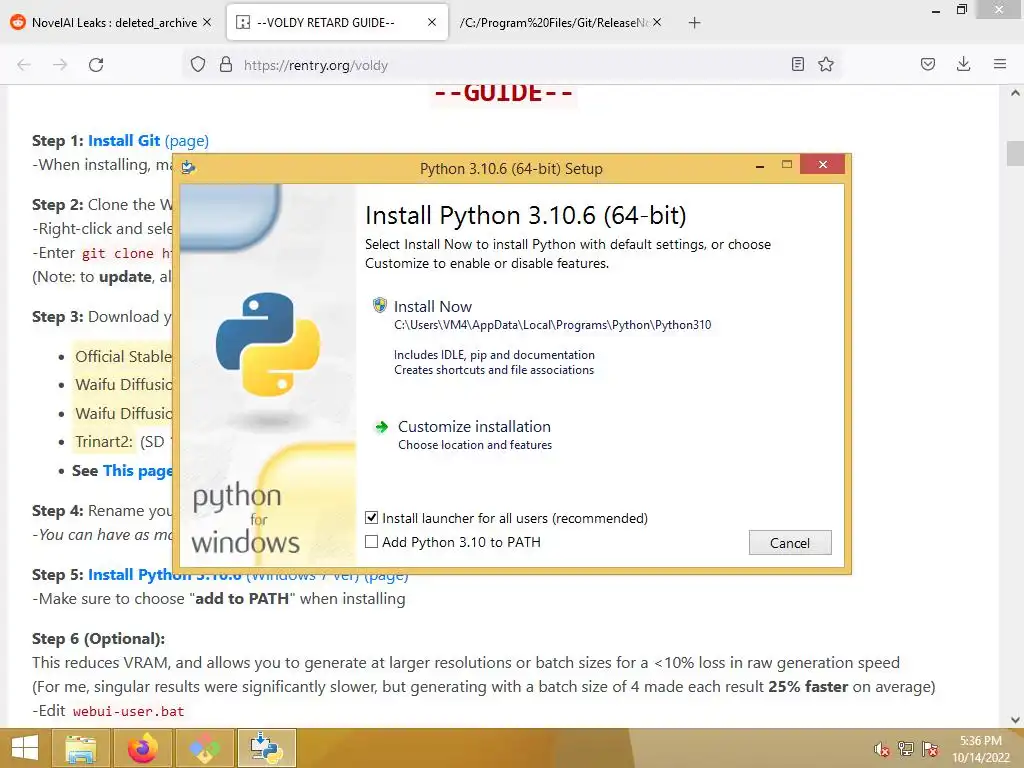Click Python installer title bar icon
This screenshot has width=1024, height=768.
[188, 168]
